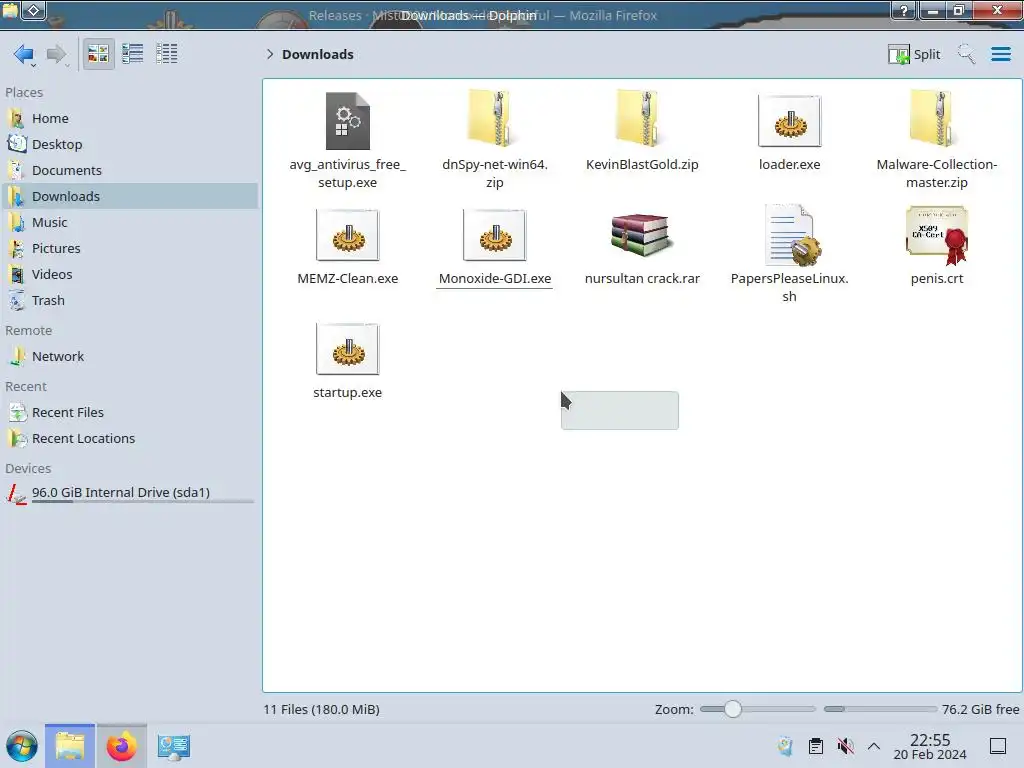This screenshot has height=768, width=1024.
Task: Select MEMZ-Clean.exe file icon
Action: point(347,235)
